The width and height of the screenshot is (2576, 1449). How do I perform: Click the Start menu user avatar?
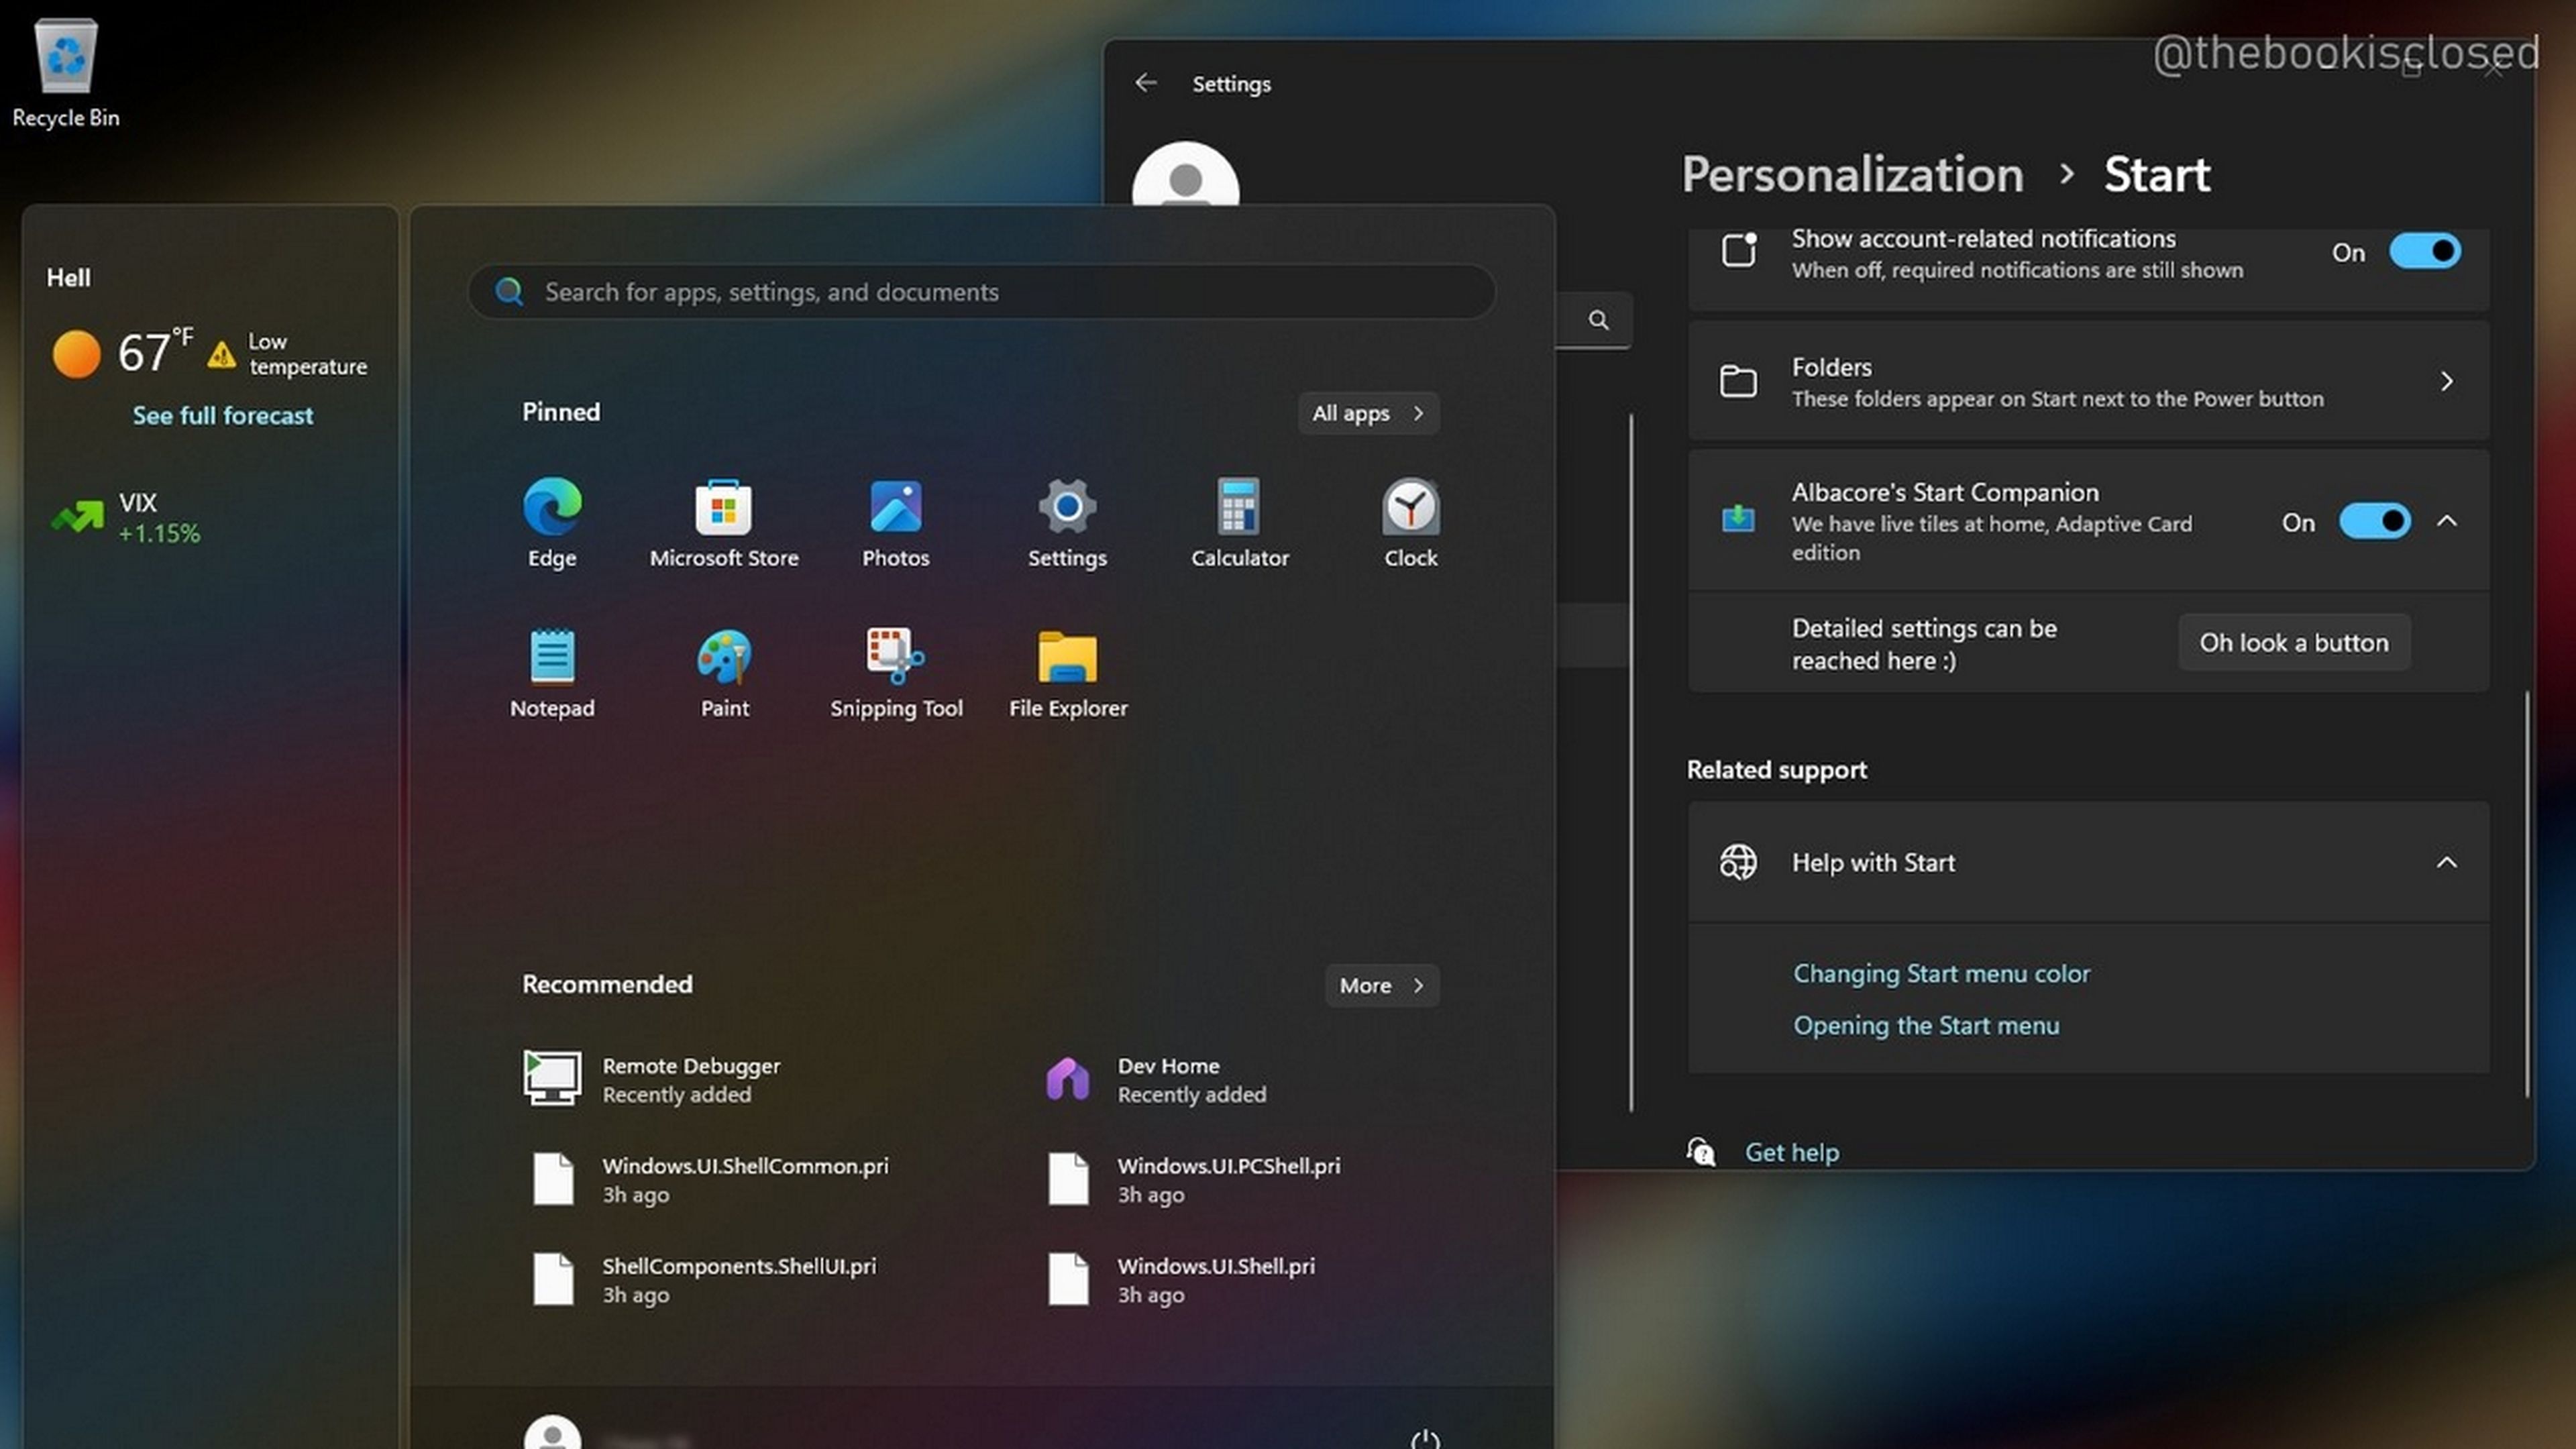(552, 1433)
